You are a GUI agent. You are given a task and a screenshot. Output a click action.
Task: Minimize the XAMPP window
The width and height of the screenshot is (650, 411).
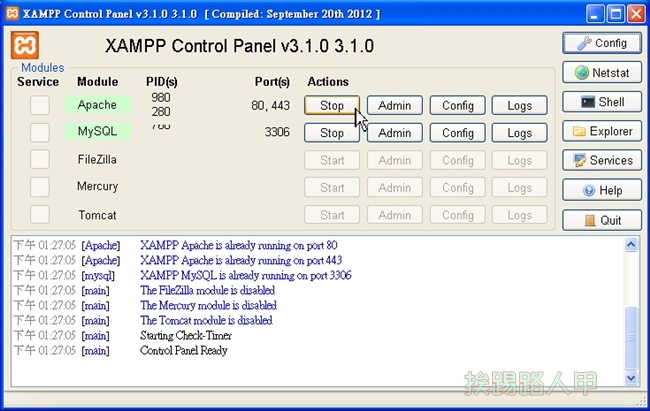(x=594, y=14)
